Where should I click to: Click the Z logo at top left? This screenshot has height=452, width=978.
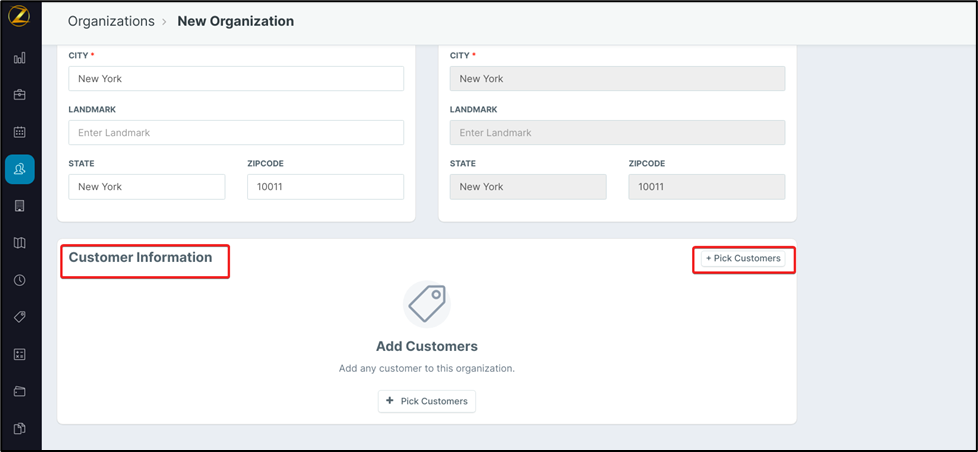click(x=19, y=19)
